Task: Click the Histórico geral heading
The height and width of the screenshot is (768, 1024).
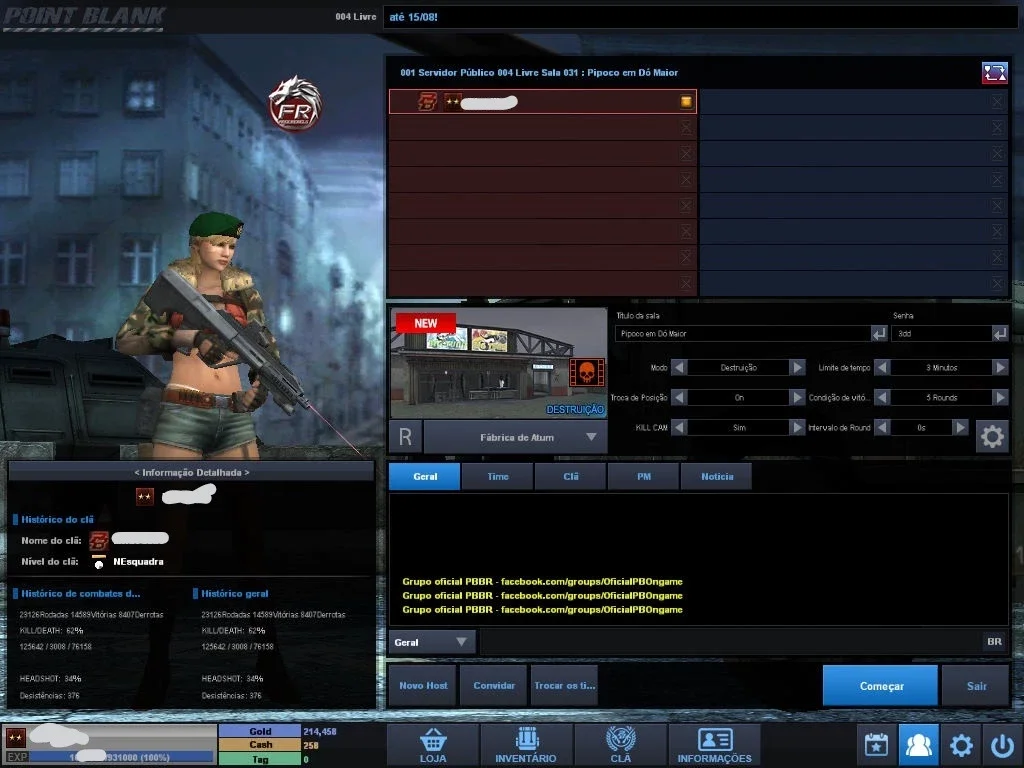Action: [x=234, y=594]
